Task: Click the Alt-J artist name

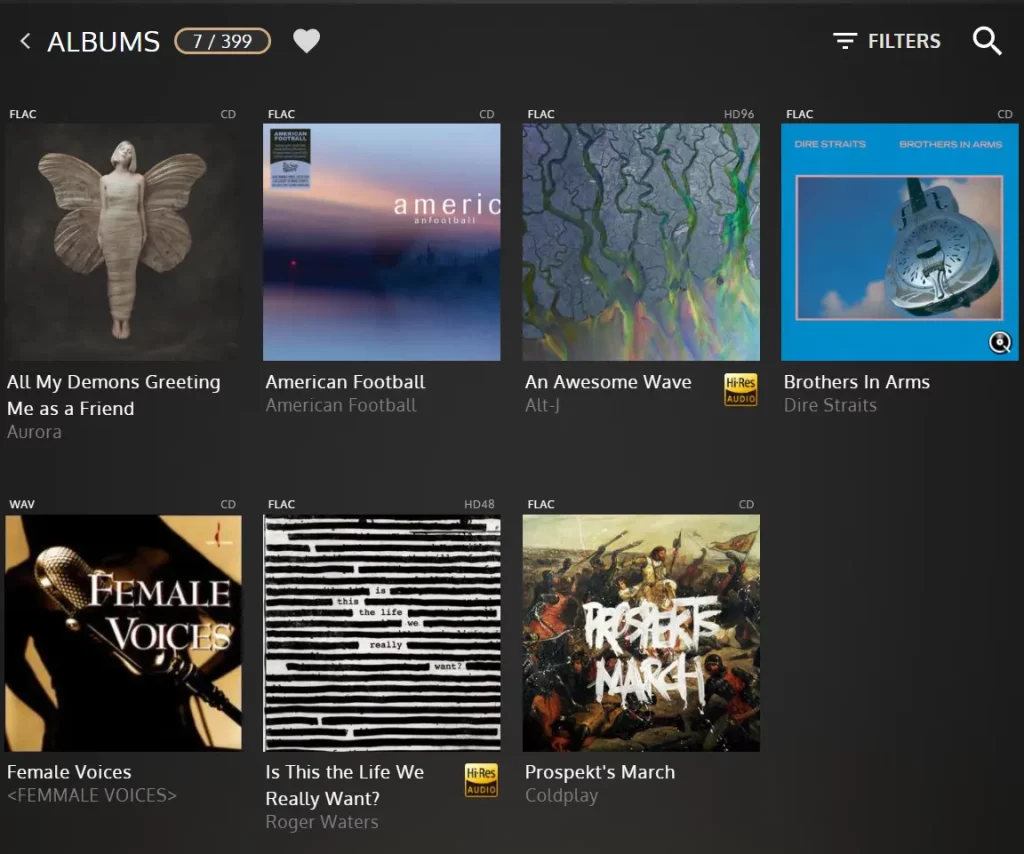Action: tap(542, 405)
